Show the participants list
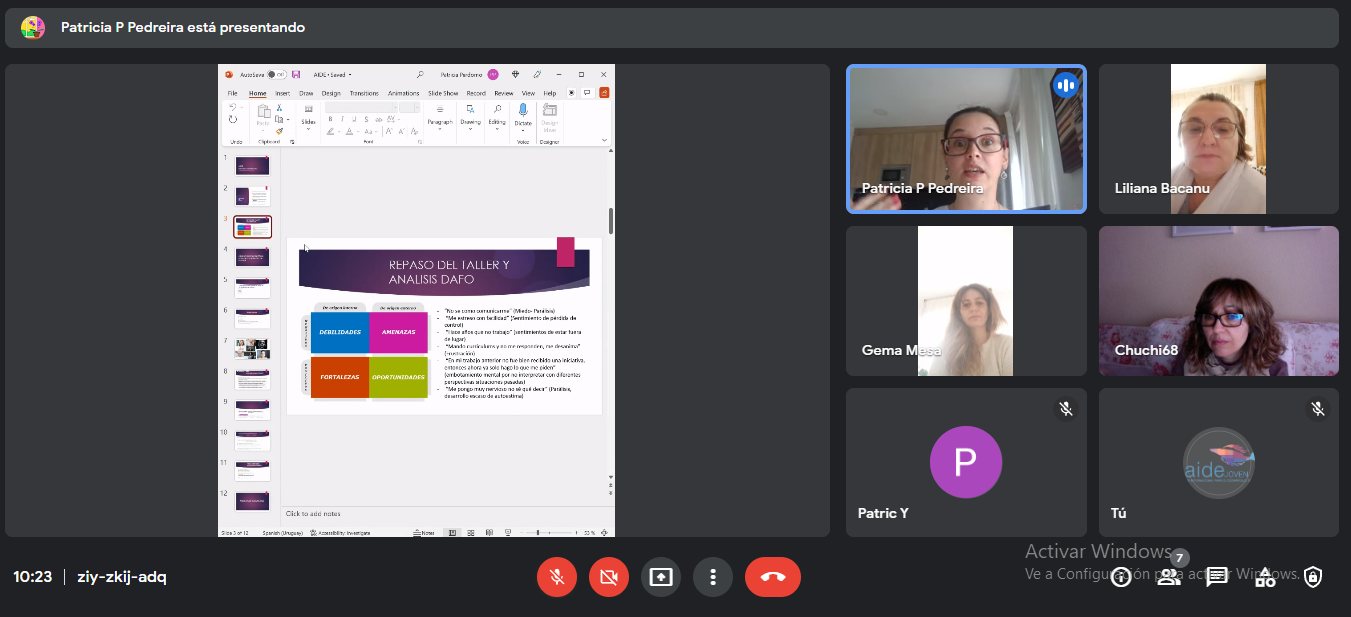 tap(1169, 577)
